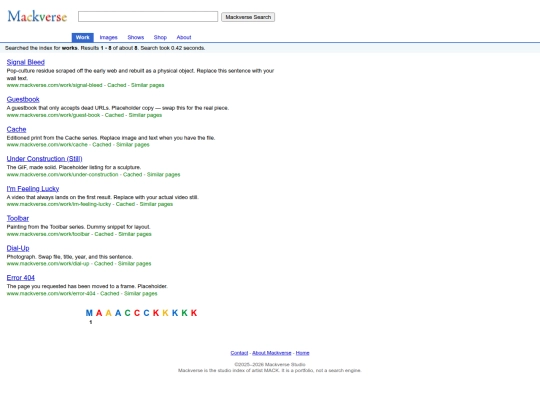Show Similar pages for Dial-Up
The image size is (540, 405).
(x=134, y=264)
